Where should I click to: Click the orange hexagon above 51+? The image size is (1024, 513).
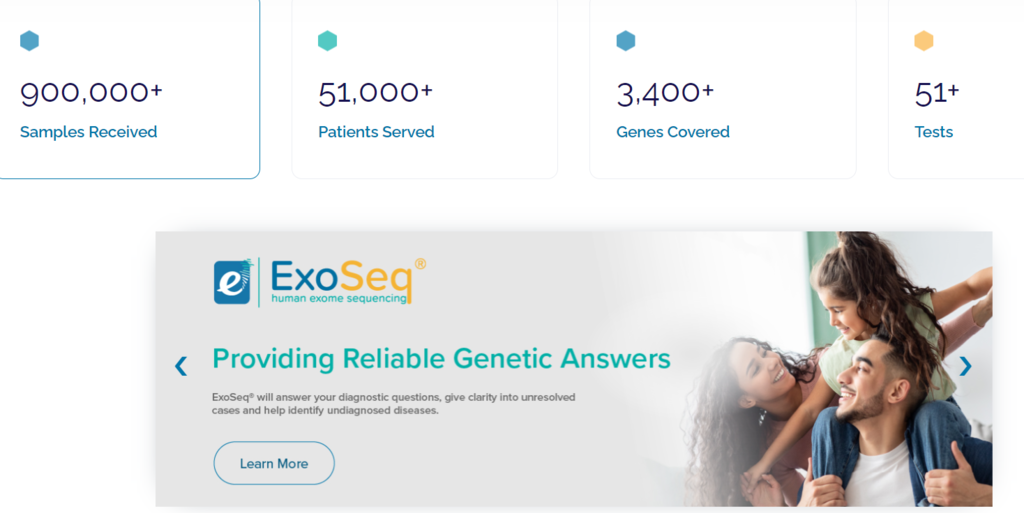(923, 40)
